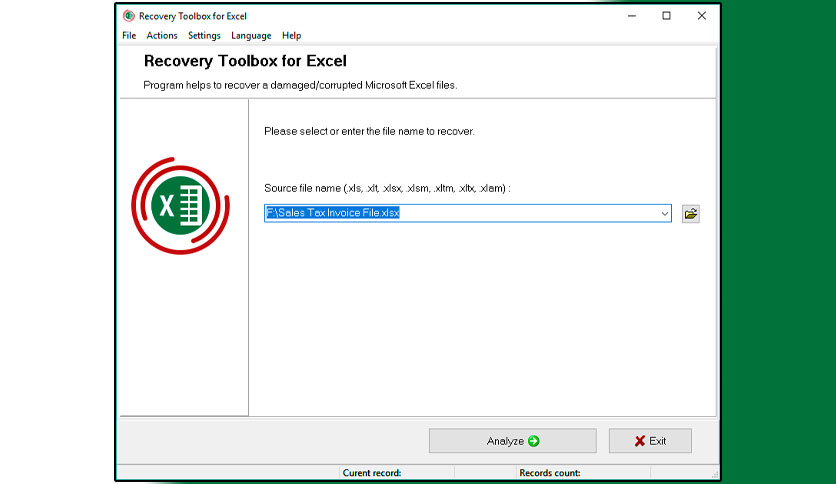Screen dimensions: 836x484
Task: Click the Analyze button
Action: click(512, 441)
